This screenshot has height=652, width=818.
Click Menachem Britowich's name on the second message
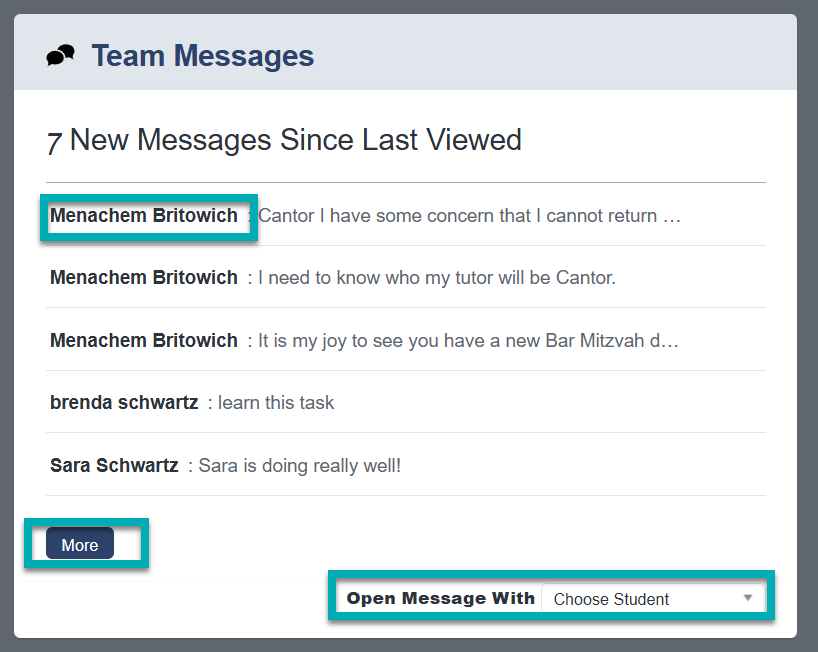[143, 277]
